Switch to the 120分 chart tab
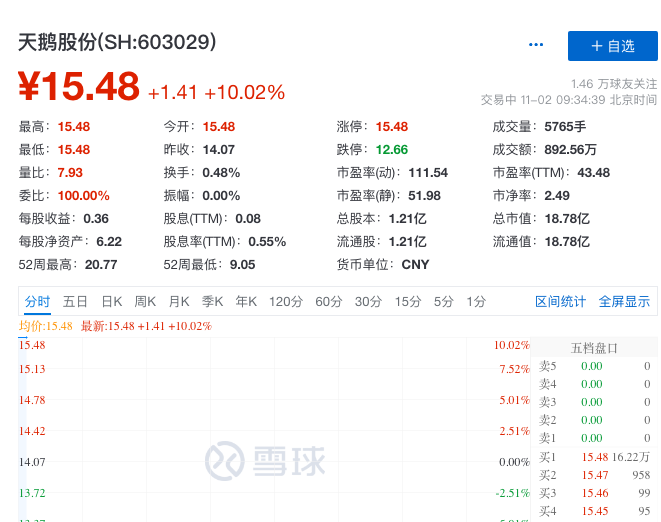 click(286, 301)
